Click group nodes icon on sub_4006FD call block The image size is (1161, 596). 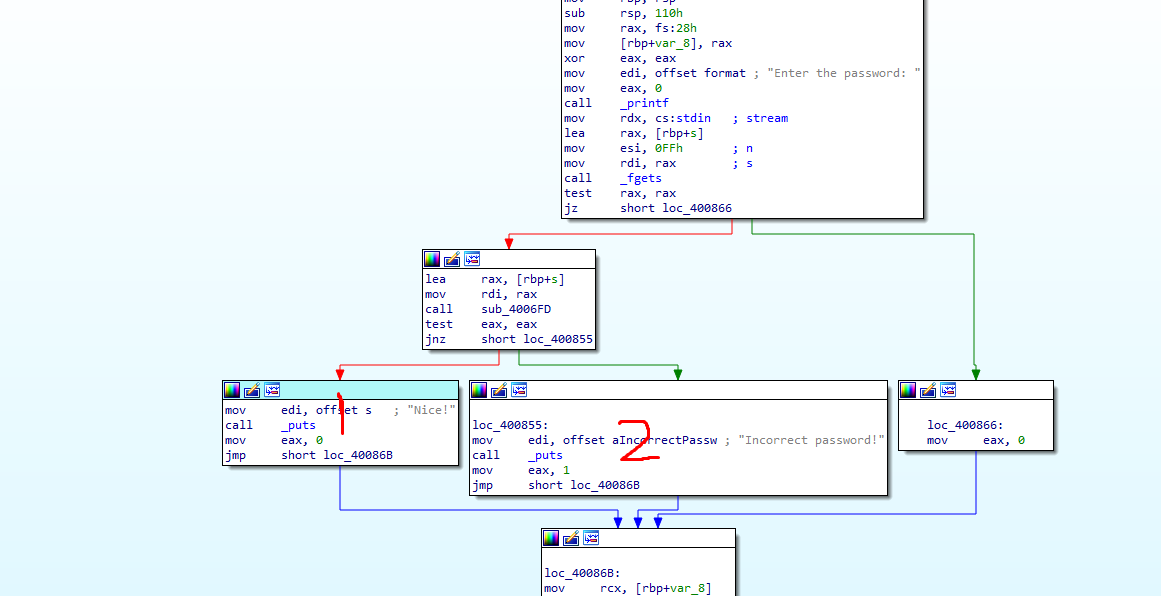tap(472, 259)
